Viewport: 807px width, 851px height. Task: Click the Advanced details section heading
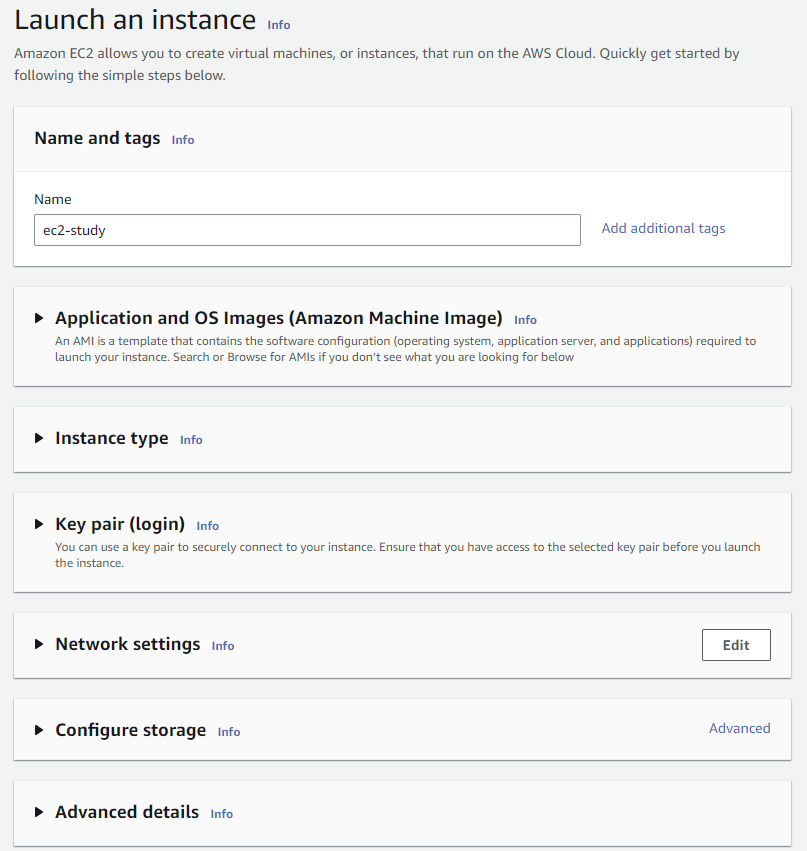pyautogui.click(x=127, y=812)
